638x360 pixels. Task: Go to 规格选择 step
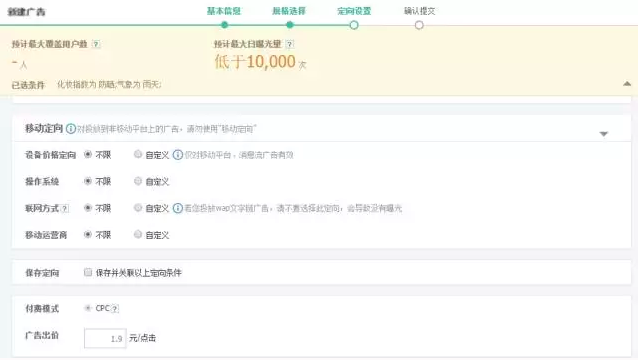point(289,11)
